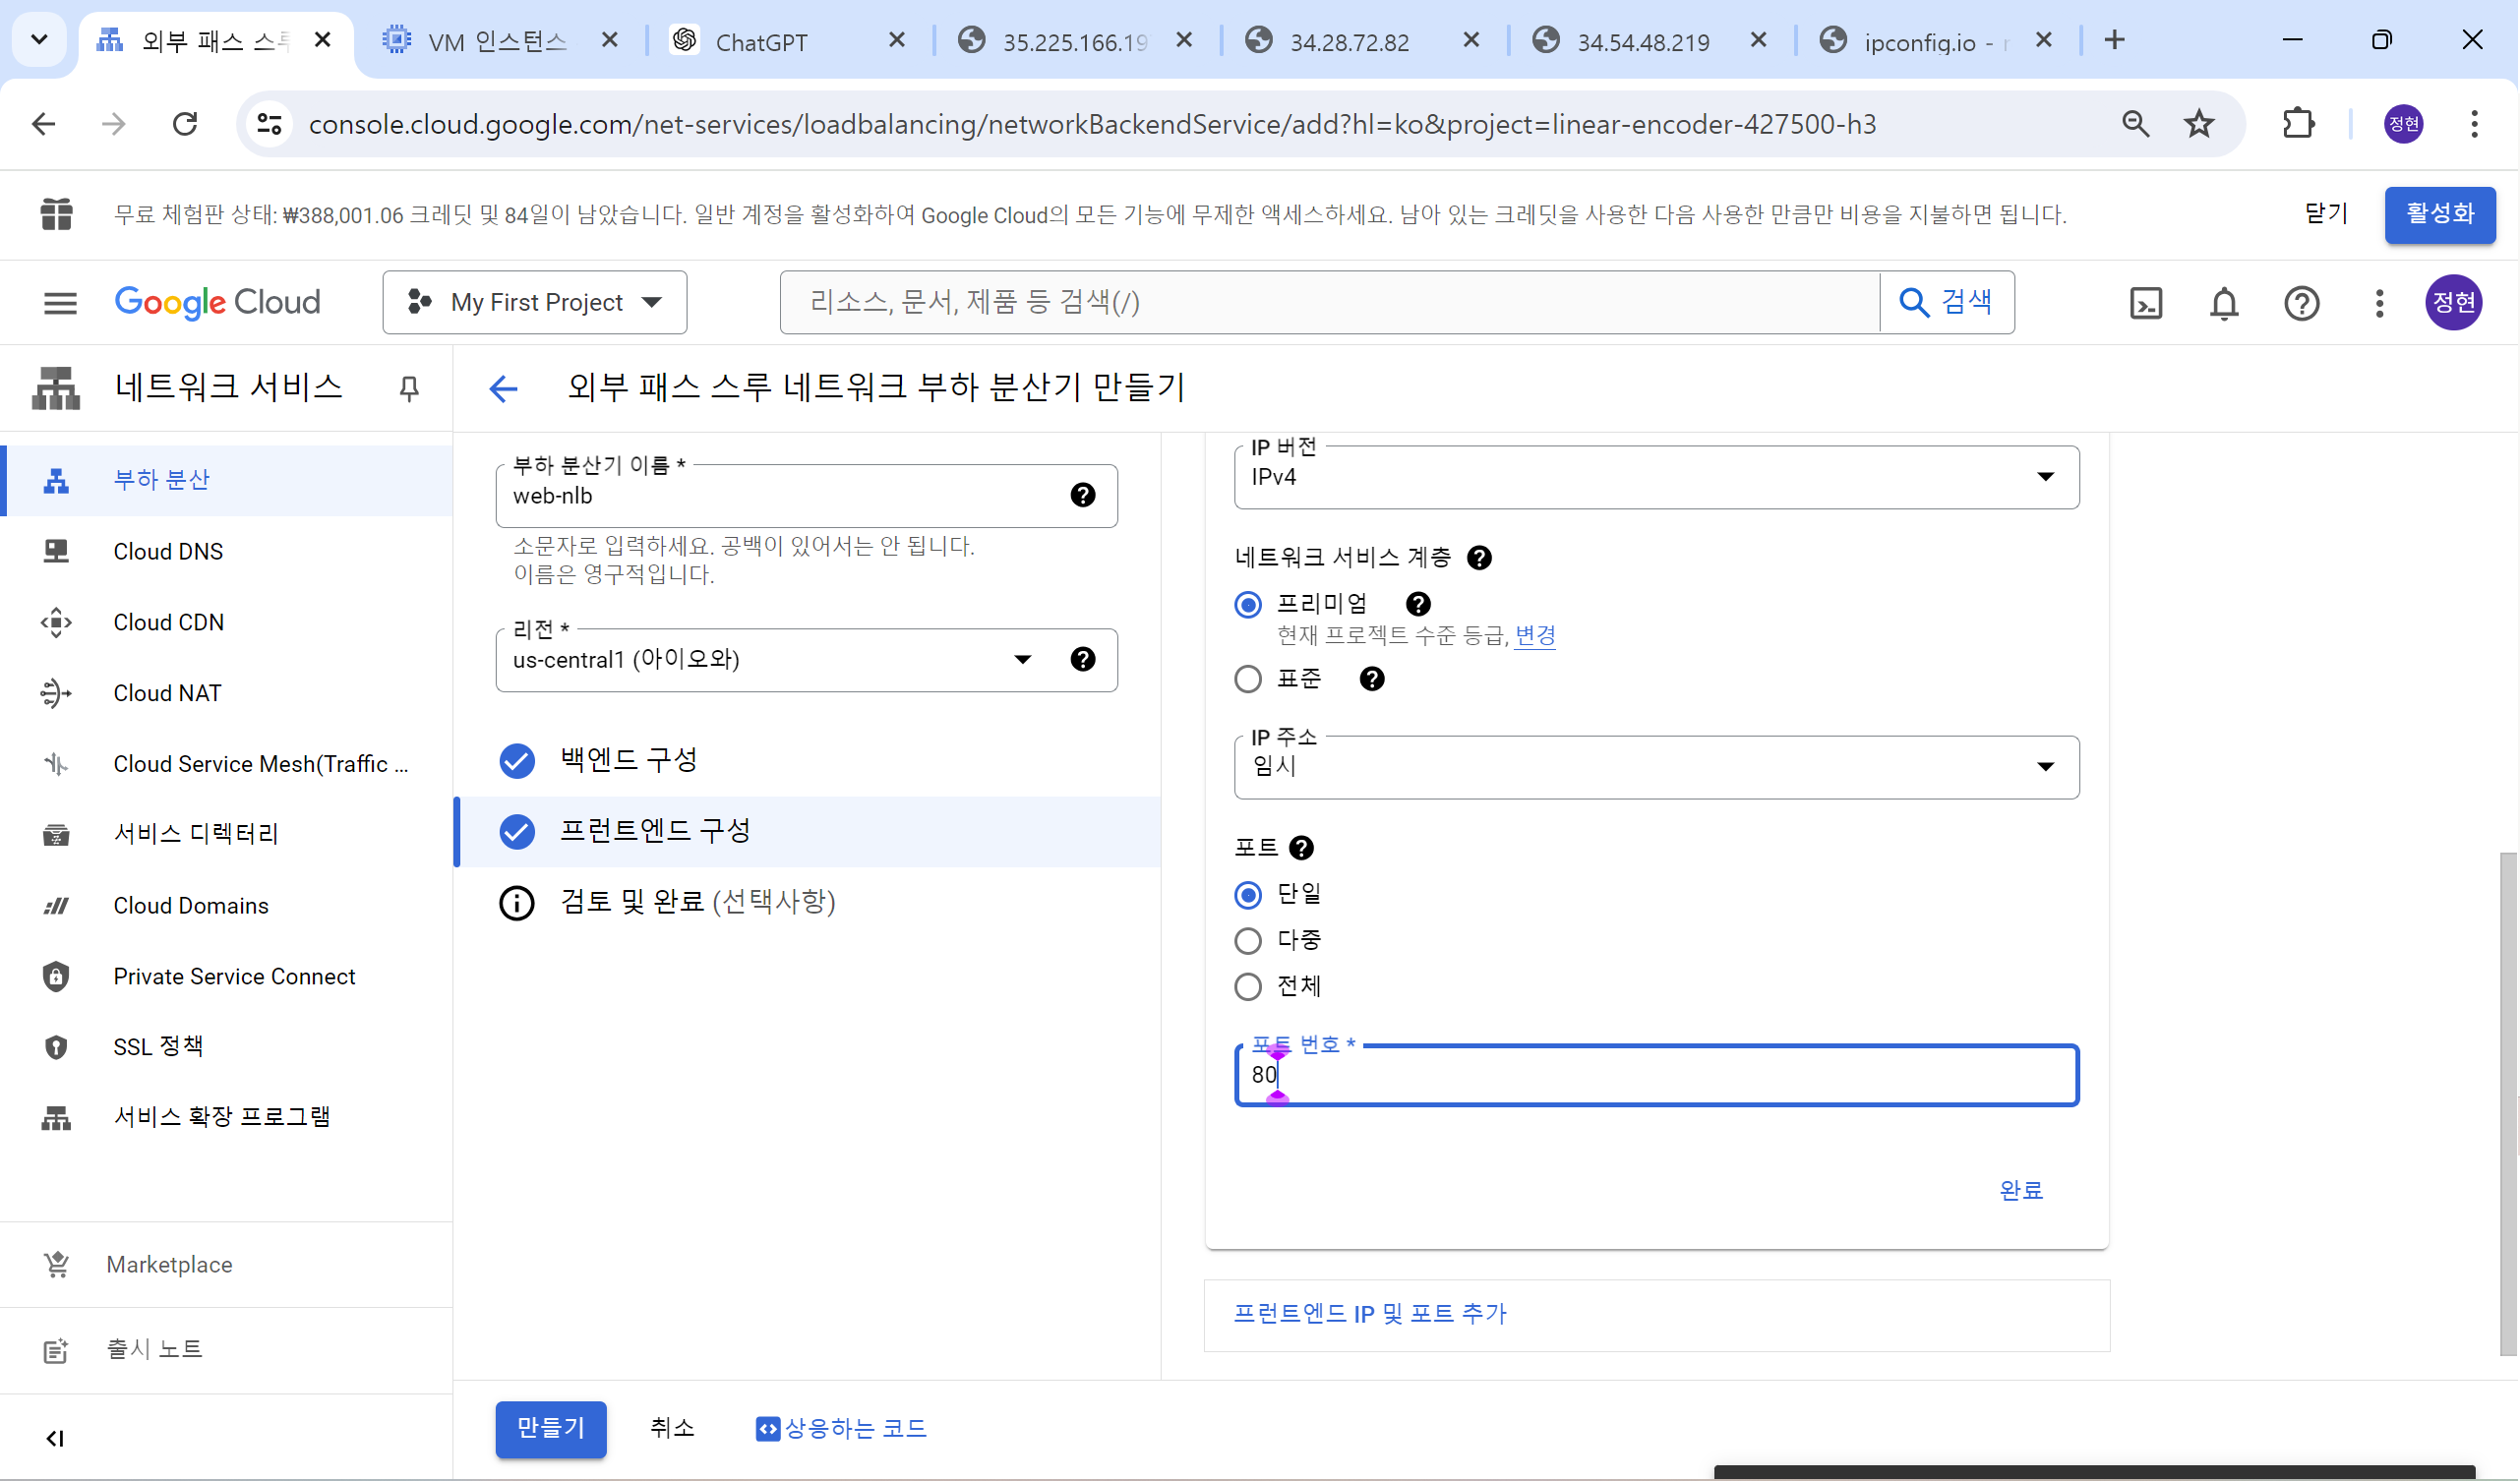This screenshot has height=1481, width=2520.
Task: Click the 포트 번호 input field
Action: 1656,1075
